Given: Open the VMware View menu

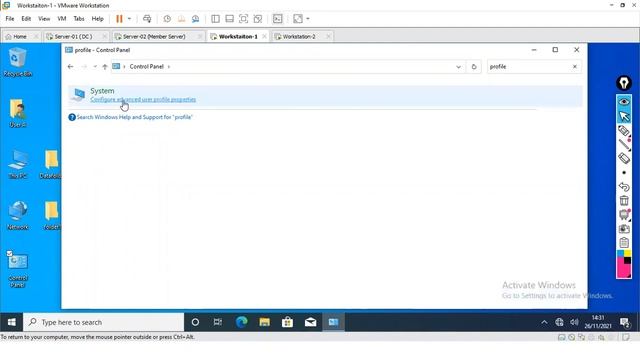Looking at the screenshot, I should (44, 19).
